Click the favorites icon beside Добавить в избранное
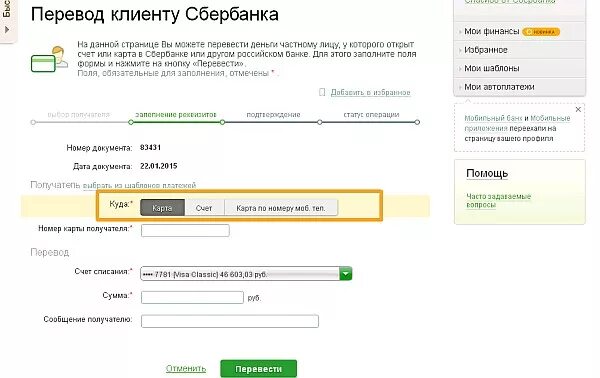 [x=322, y=92]
